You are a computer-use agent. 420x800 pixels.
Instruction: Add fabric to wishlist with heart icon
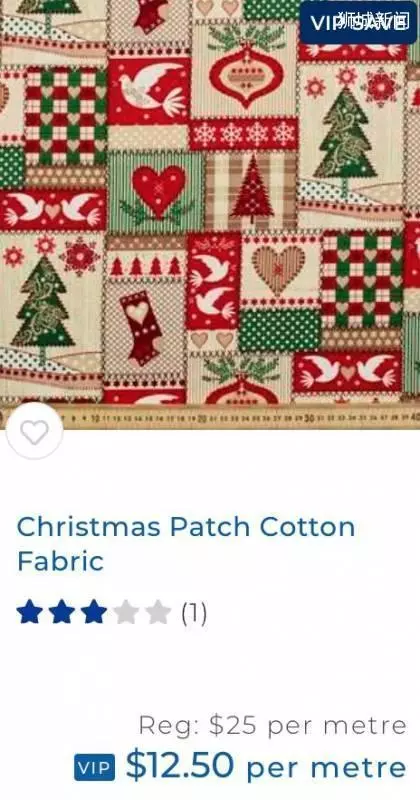coord(34,432)
